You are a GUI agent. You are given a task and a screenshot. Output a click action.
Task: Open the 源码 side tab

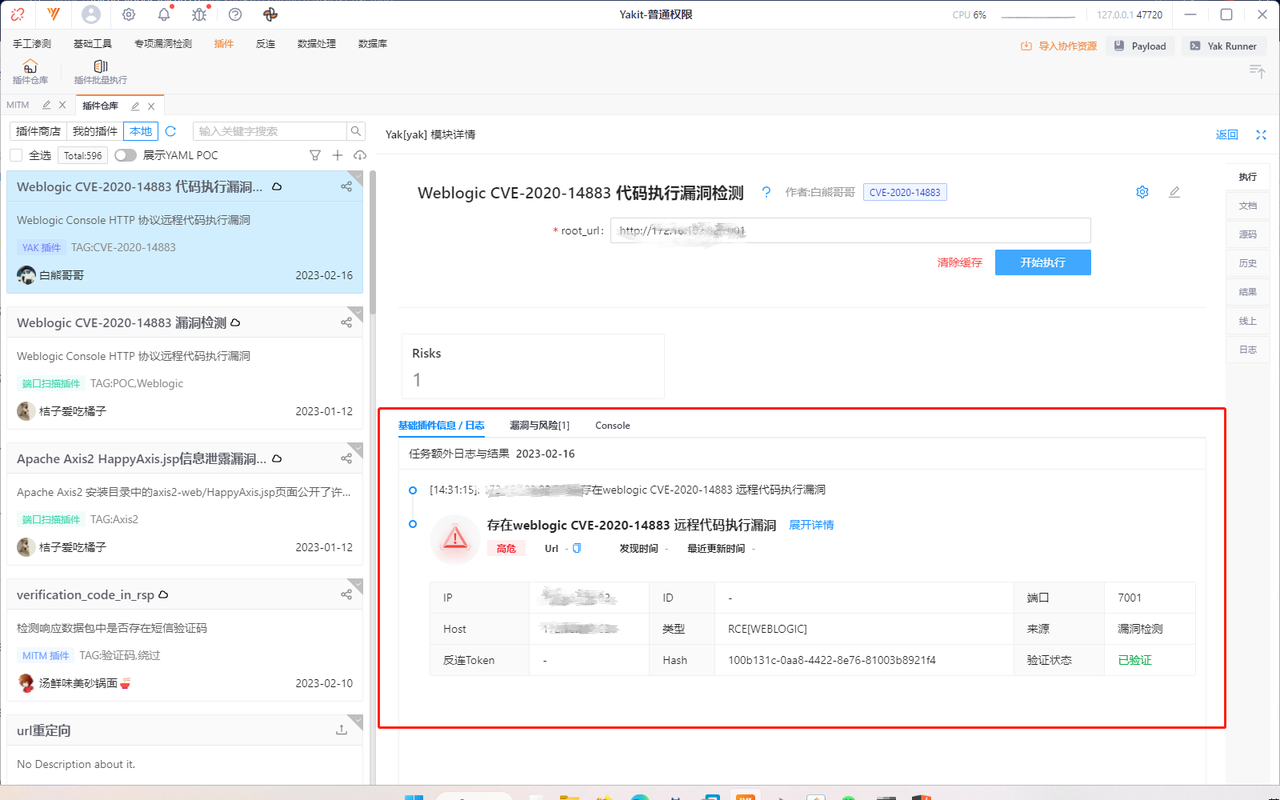point(1247,234)
